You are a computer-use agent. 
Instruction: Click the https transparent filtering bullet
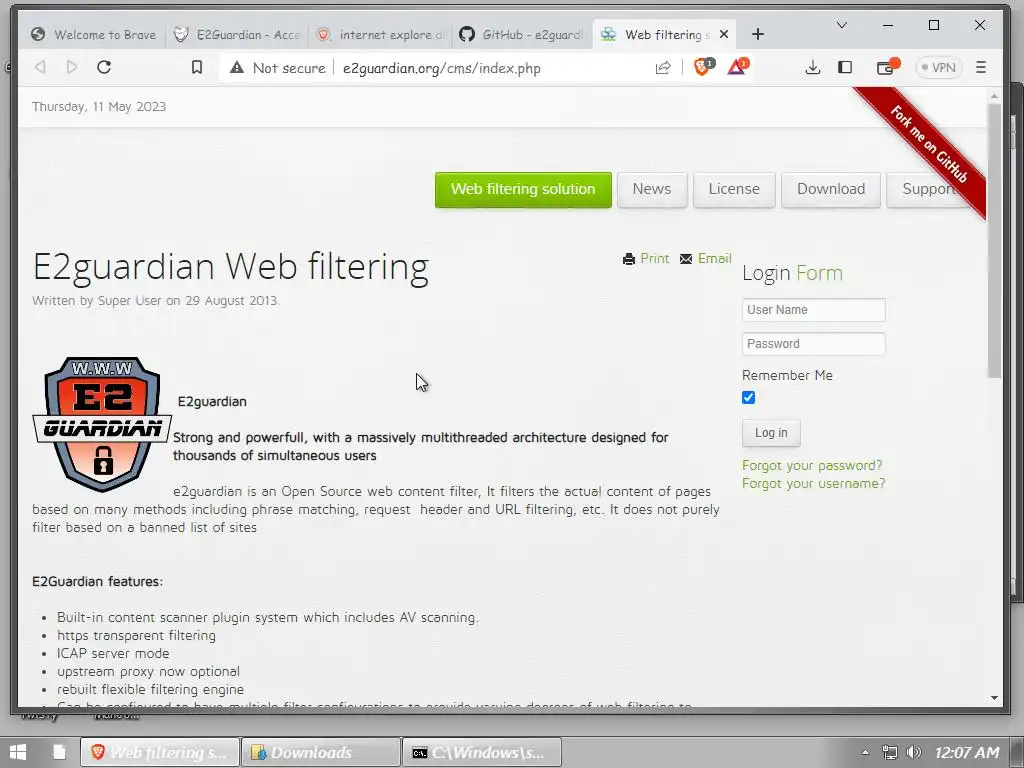click(x=136, y=635)
